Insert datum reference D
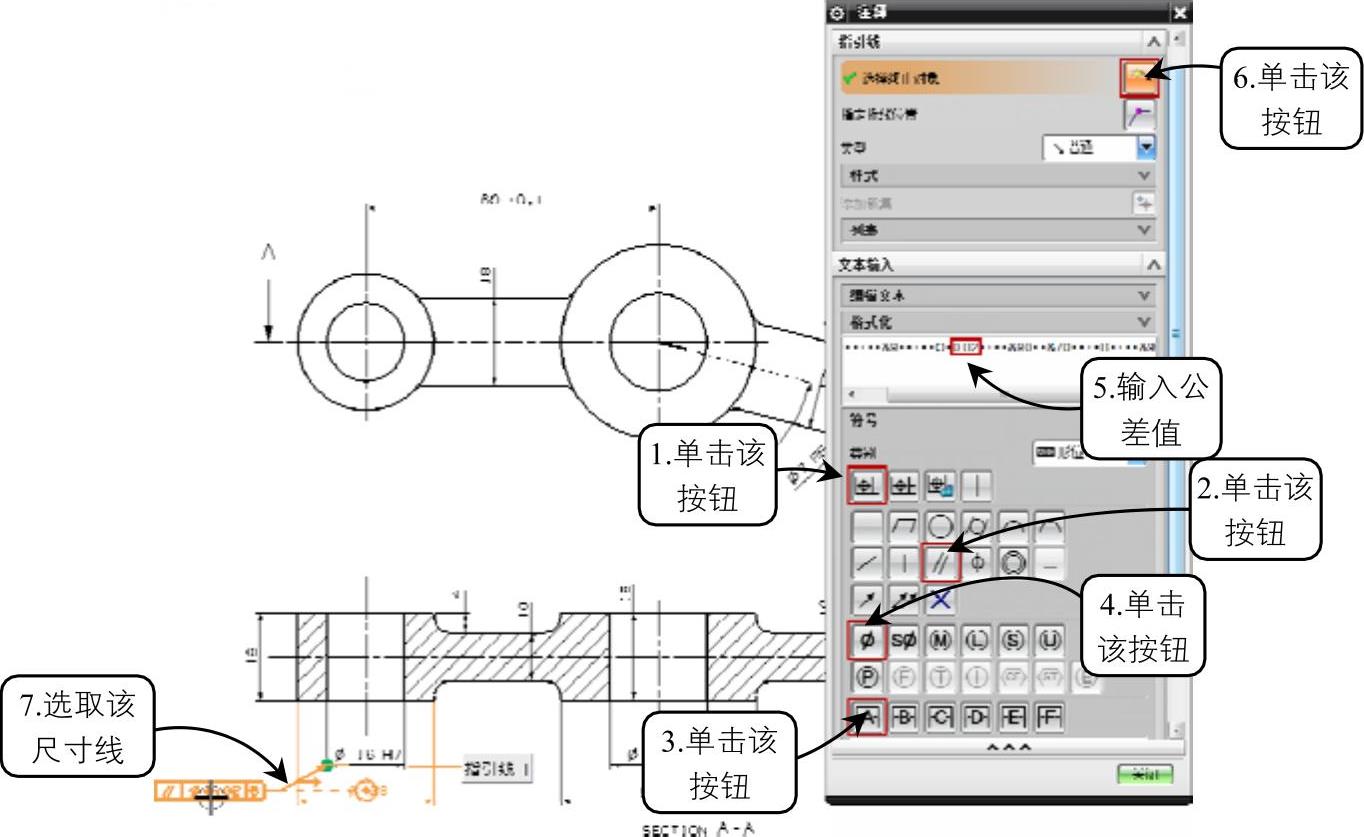This screenshot has width=1364, height=837. coord(977,717)
